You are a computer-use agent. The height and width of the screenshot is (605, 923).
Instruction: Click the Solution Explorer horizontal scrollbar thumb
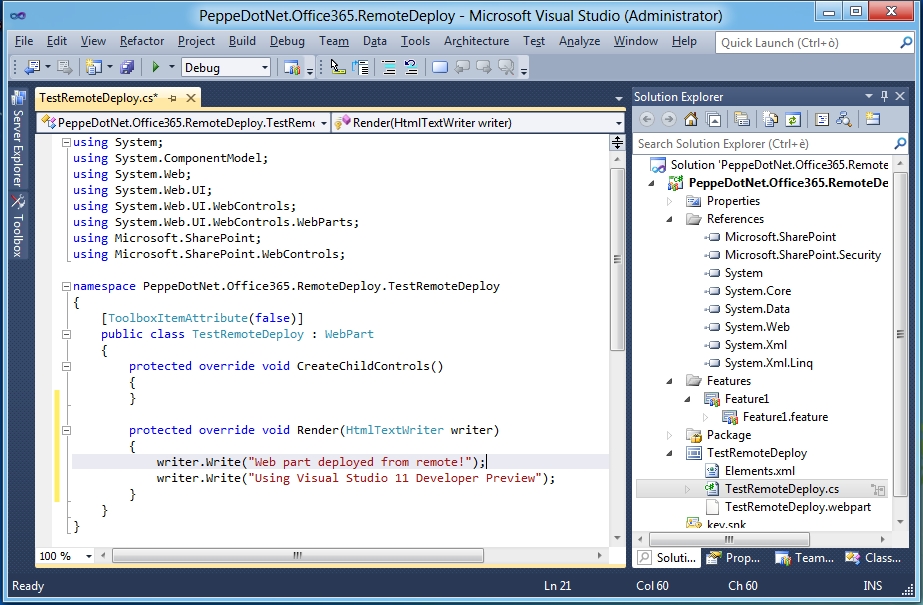point(729,539)
